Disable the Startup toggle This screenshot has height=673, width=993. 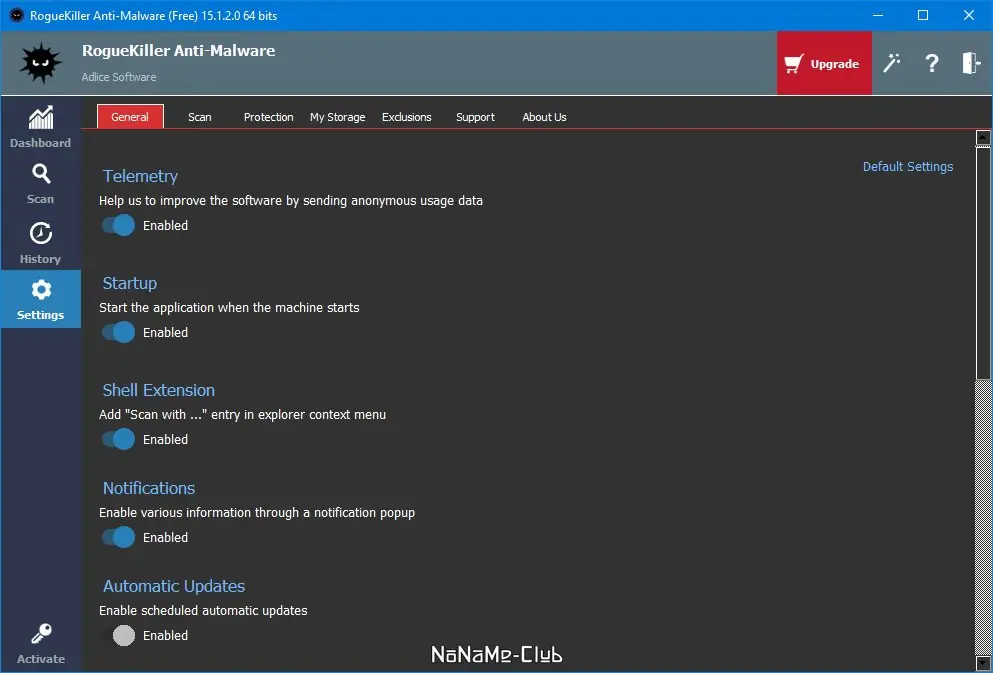click(x=118, y=332)
